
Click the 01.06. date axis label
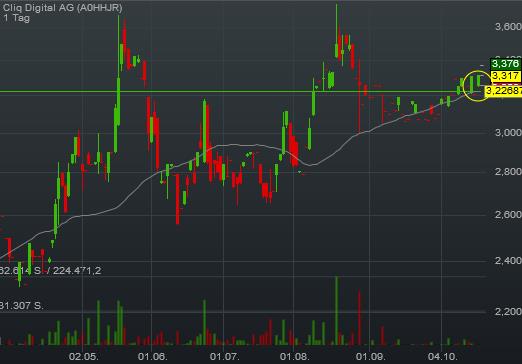pyautogui.click(x=152, y=357)
